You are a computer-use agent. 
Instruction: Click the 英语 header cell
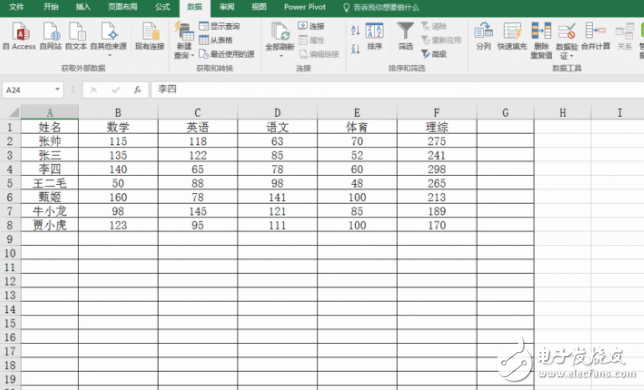click(198, 127)
